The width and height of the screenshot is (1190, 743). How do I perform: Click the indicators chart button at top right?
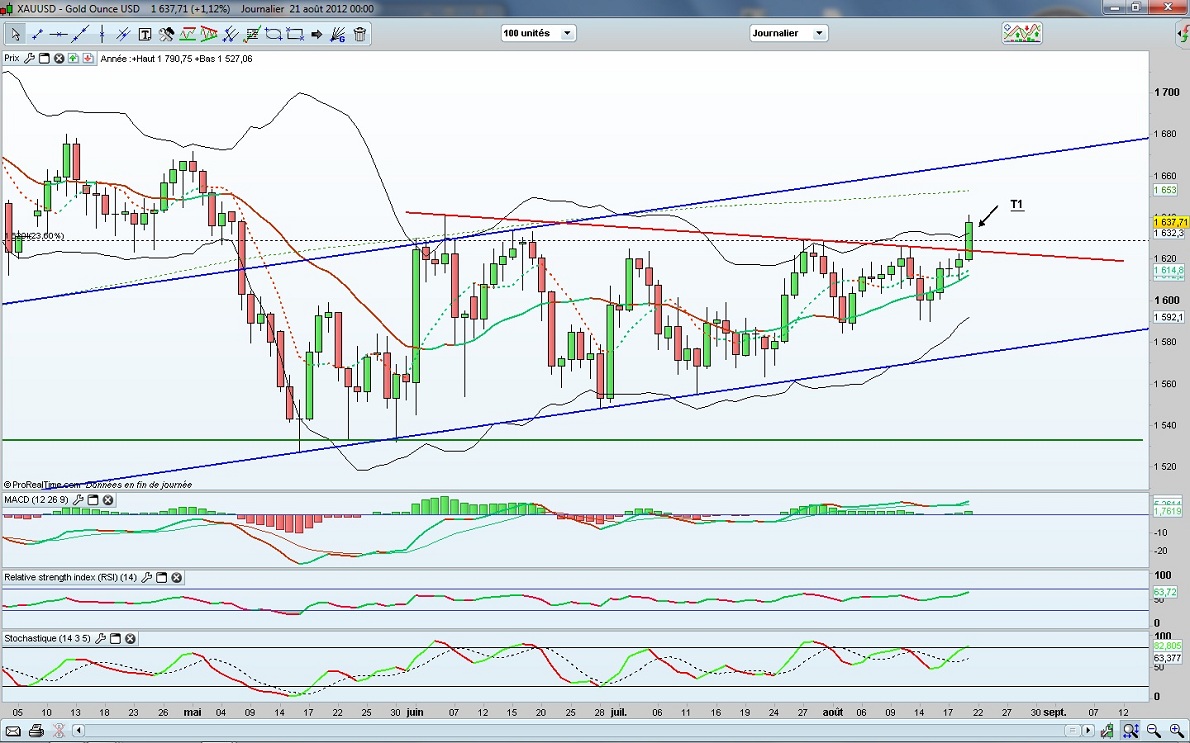coord(1022,33)
